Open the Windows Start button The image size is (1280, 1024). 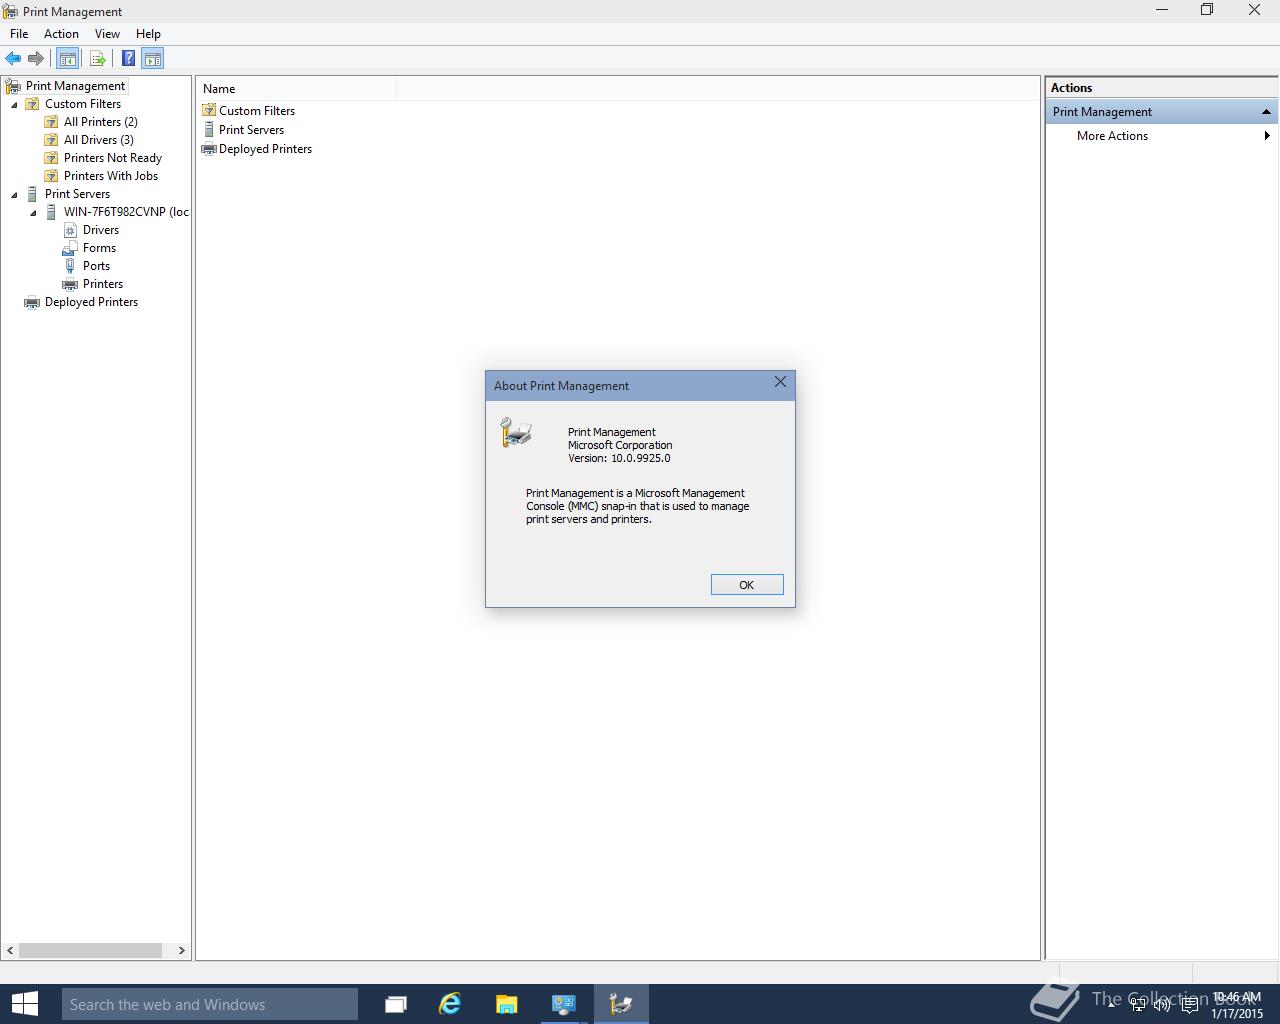(24, 1004)
